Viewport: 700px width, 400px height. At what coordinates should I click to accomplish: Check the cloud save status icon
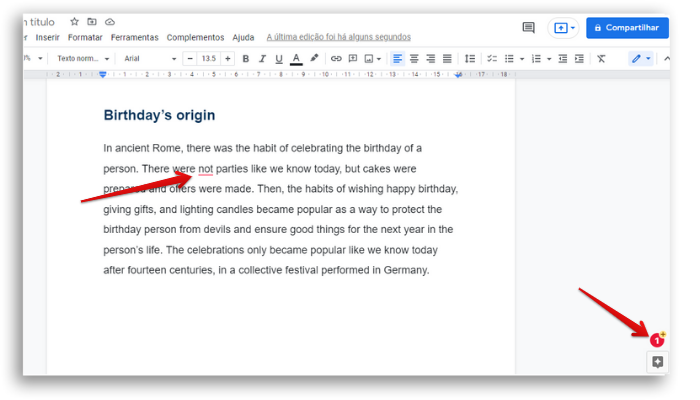pos(110,21)
